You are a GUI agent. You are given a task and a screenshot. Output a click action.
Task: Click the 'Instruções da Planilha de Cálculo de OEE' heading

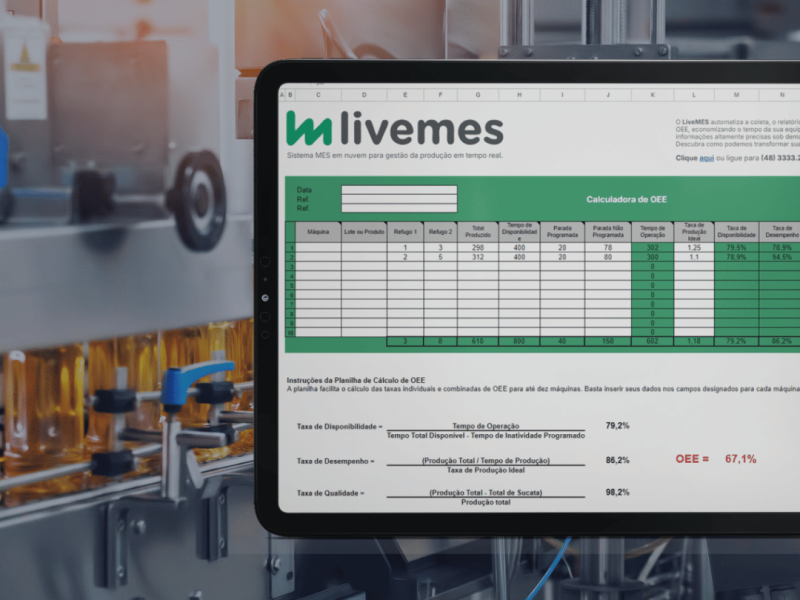pyautogui.click(x=356, y=380)
